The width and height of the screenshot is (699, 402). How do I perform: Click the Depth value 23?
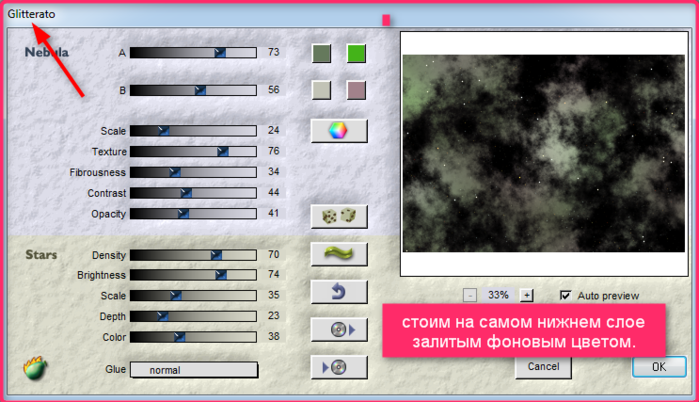[274, 316]
